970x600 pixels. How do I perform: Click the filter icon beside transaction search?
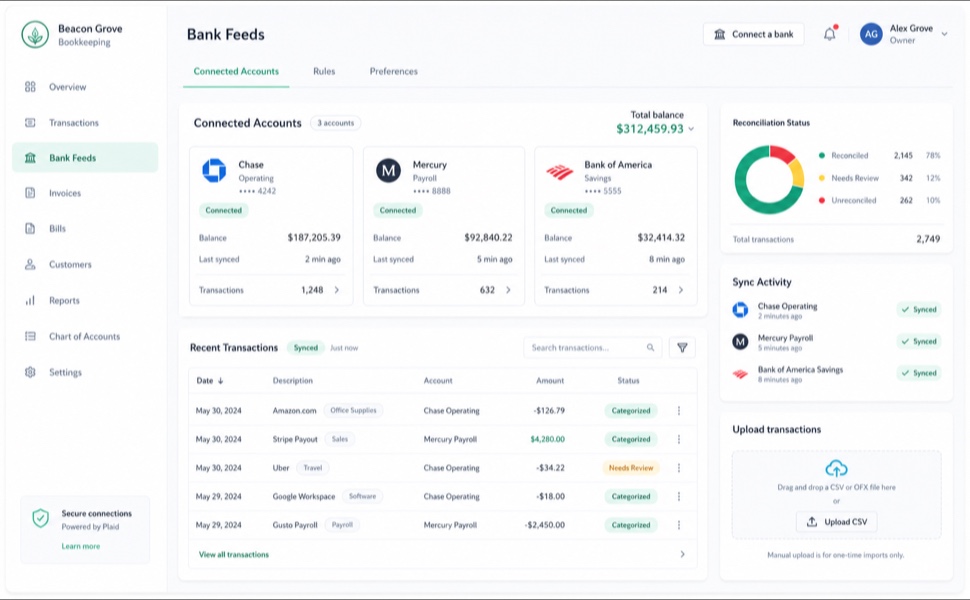(682, 348)
